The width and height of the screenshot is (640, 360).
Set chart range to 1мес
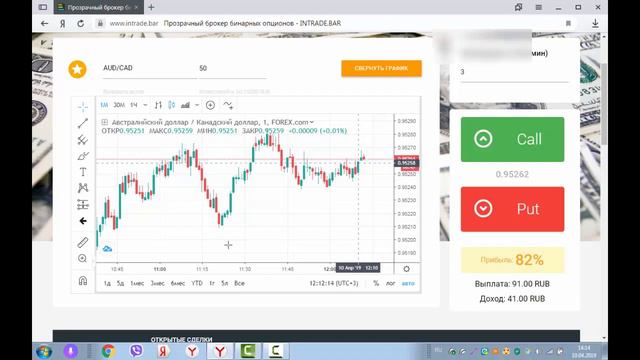(137, 283)
